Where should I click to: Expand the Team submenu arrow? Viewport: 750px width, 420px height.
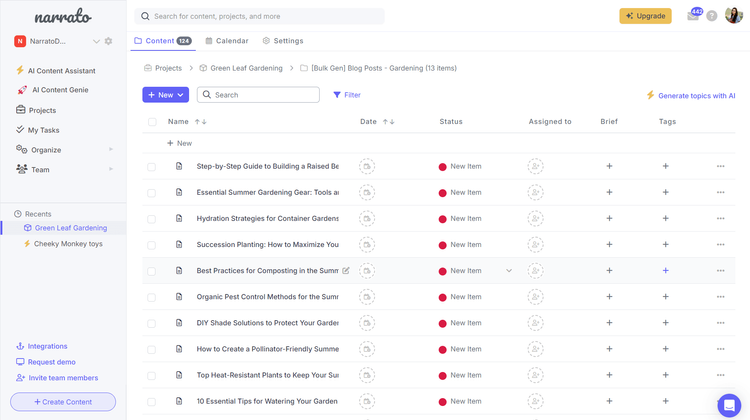pos(111,169)
